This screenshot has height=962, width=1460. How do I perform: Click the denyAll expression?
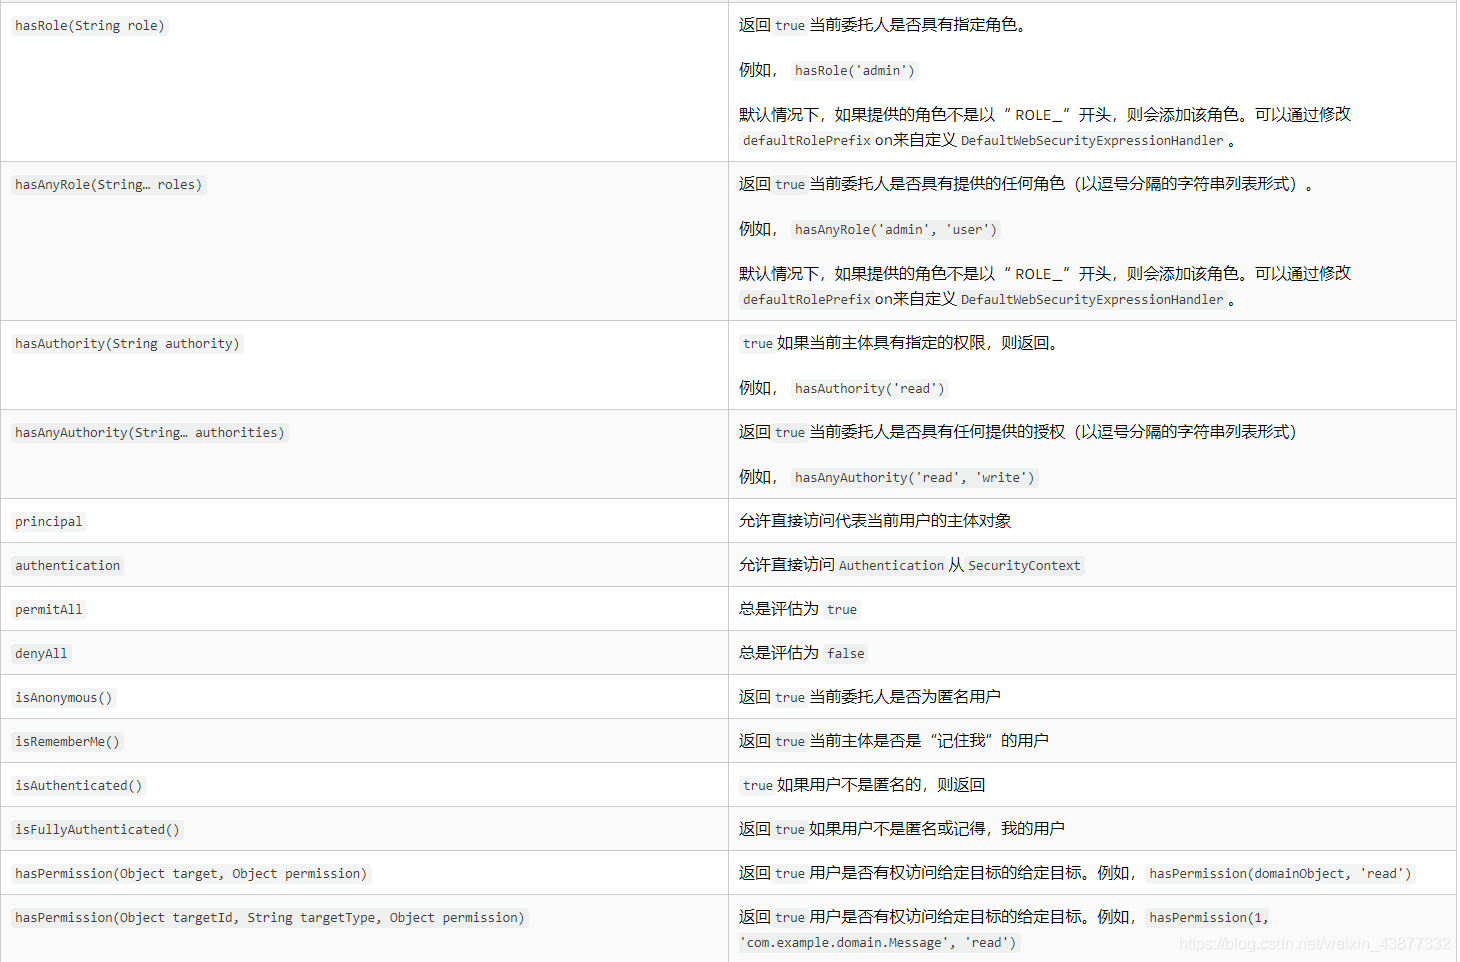[41, 653]
